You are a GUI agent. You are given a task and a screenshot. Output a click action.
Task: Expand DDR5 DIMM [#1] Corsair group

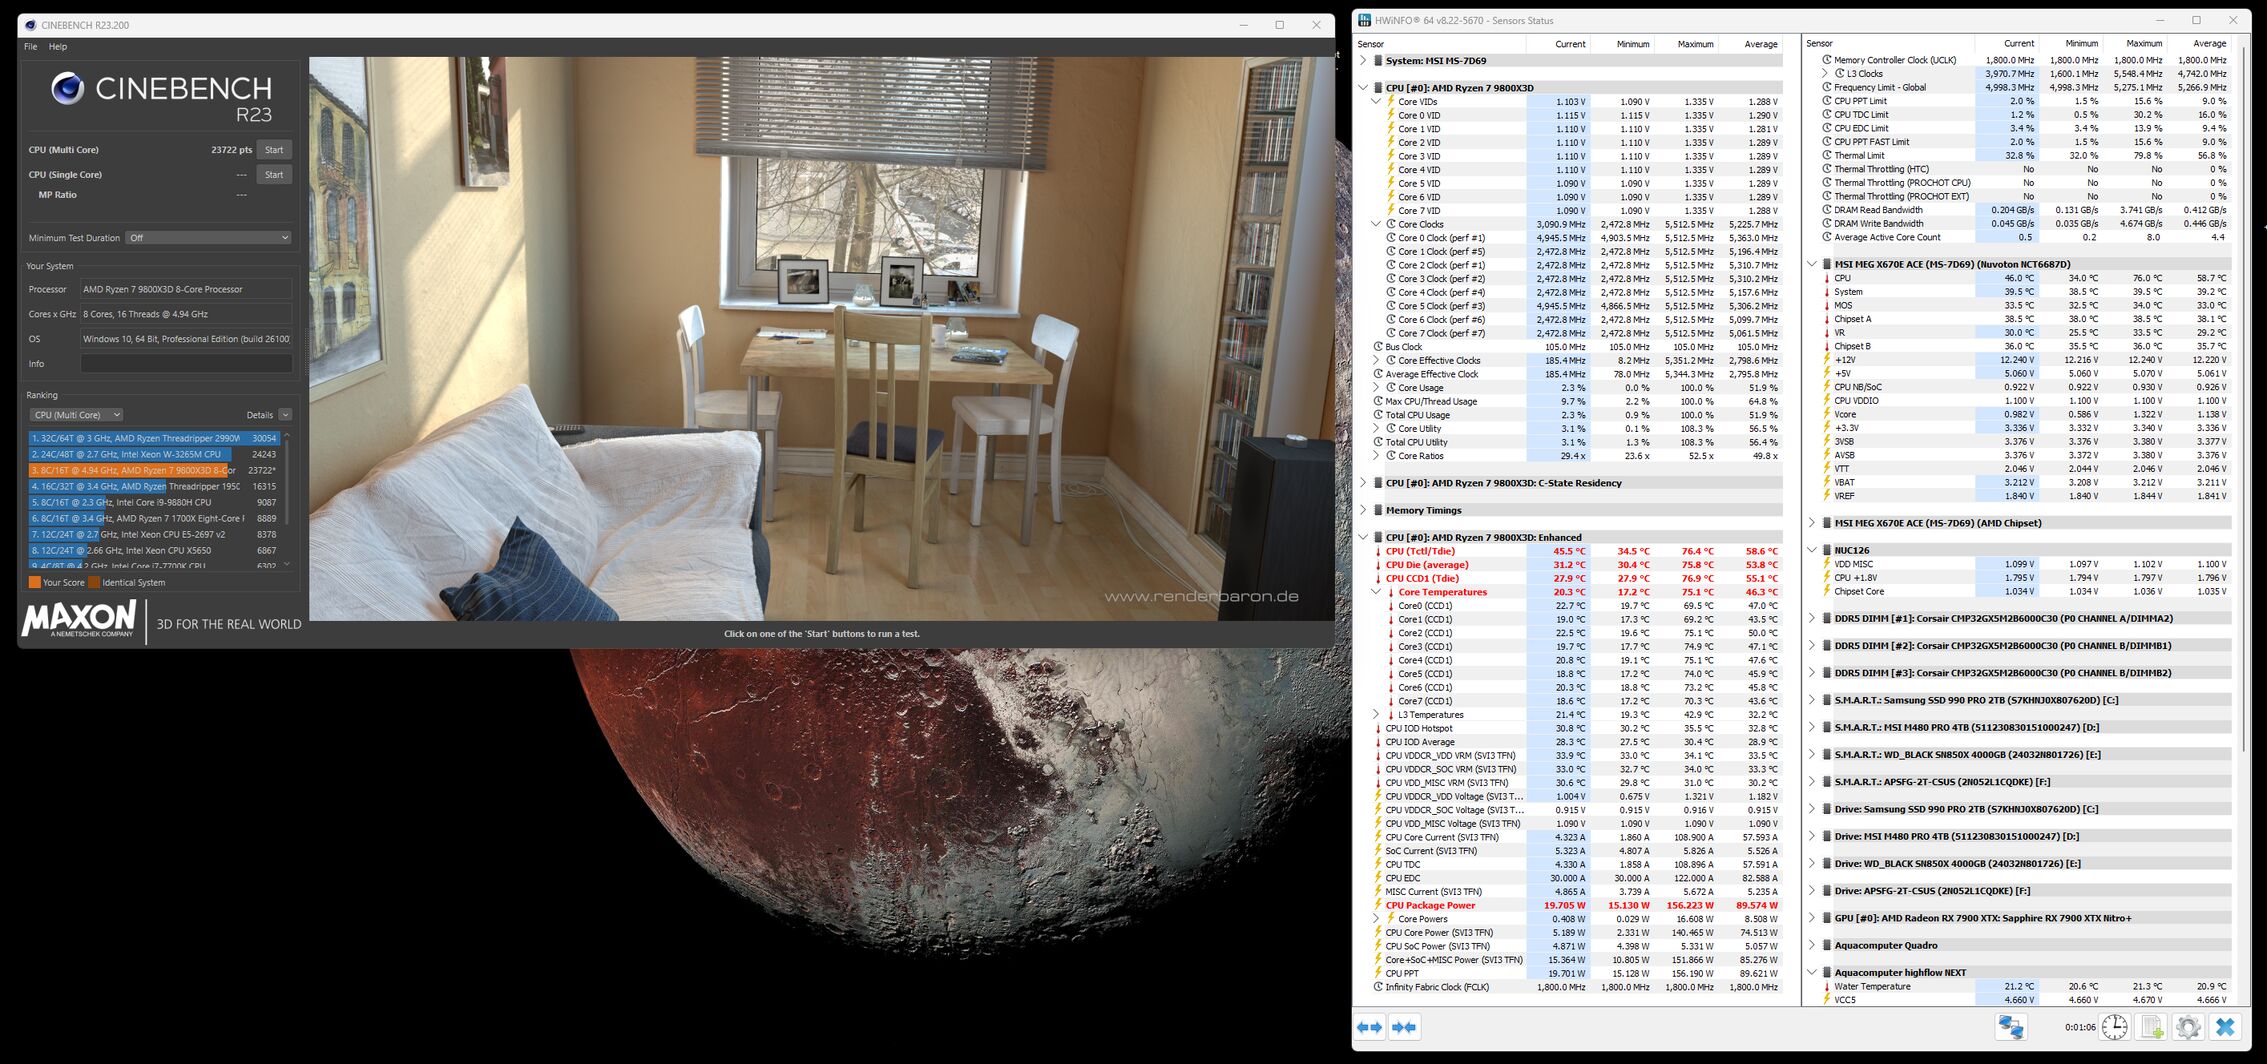pyautogui.click(x=1812, y=618)
